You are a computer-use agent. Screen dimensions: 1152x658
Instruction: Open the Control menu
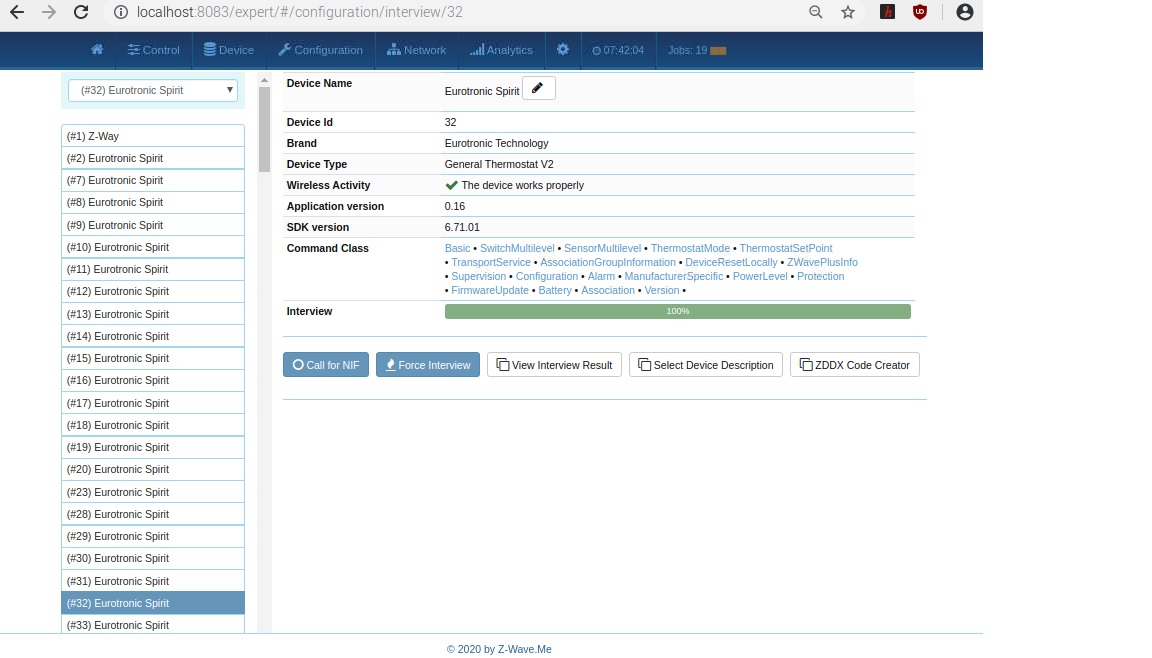click(154, 50)
